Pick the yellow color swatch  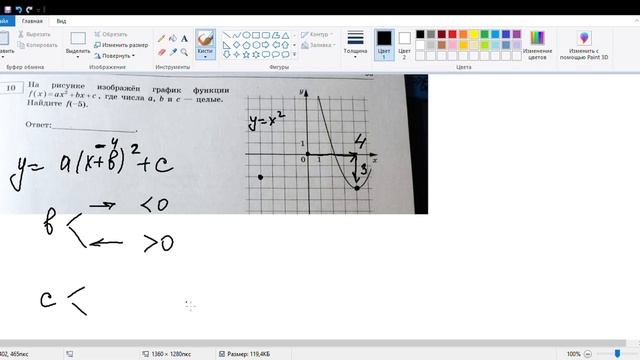click(474, 34)
